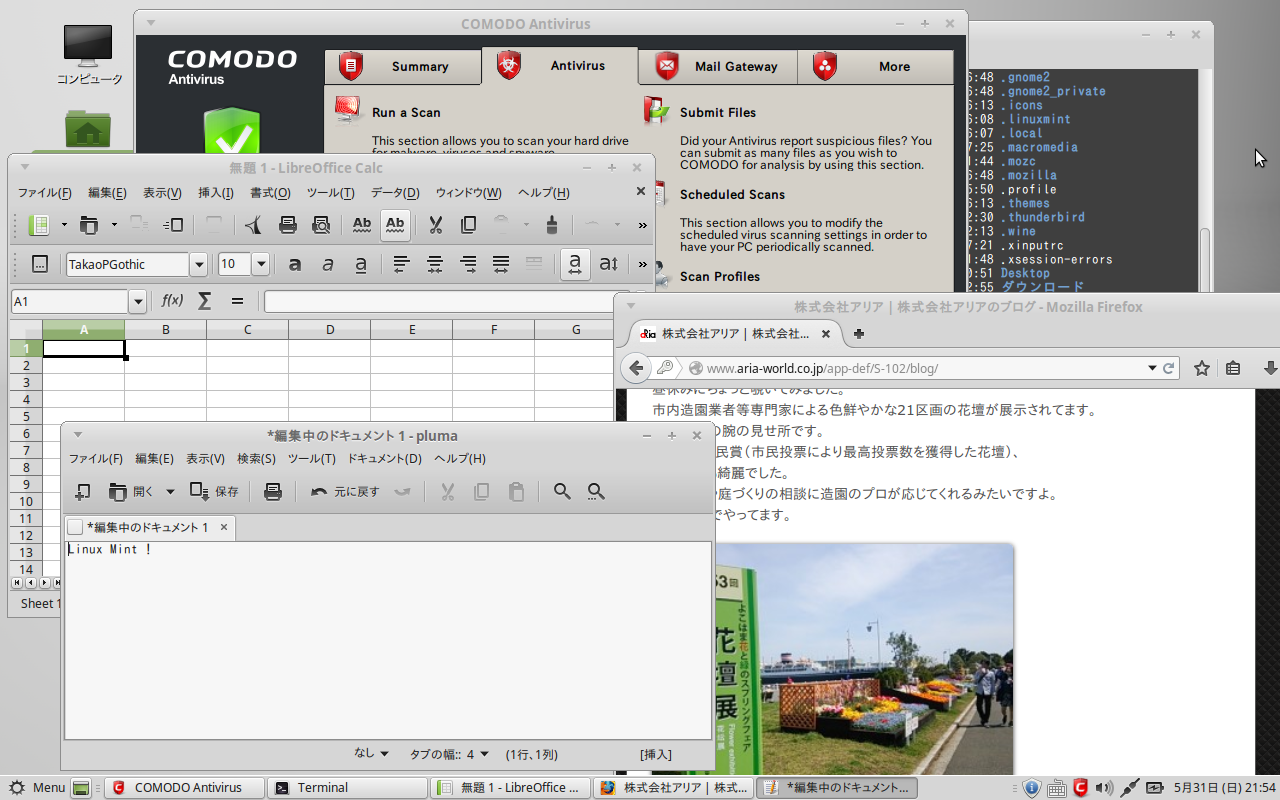Center horizontally in Calc toolbar
The width and height of the screenshot is (1280, 800).
(435, 264)
